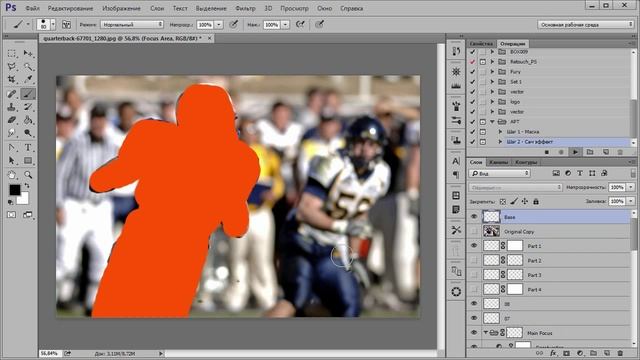Create new action set folder icon

pyautogui.click(x=590, y=152)
